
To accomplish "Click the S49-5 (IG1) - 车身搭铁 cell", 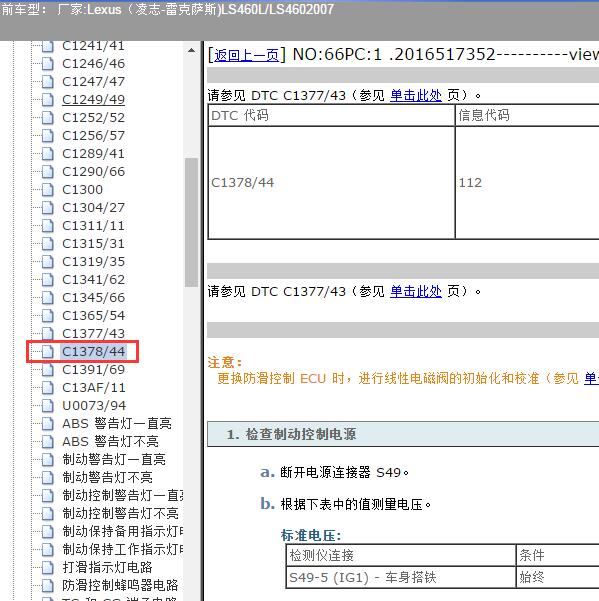I will point(401,577).
